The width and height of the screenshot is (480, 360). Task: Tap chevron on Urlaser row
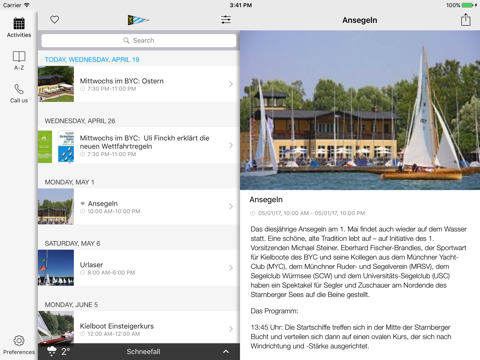tap(231, 268)
